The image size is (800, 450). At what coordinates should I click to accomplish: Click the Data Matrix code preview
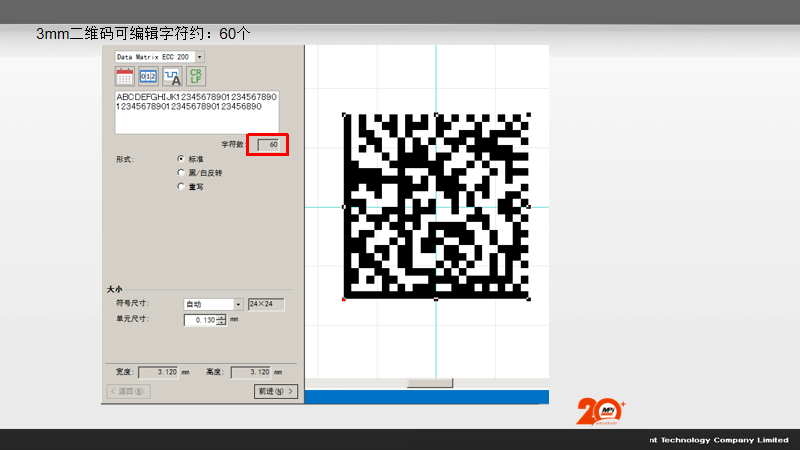point(436,205)
